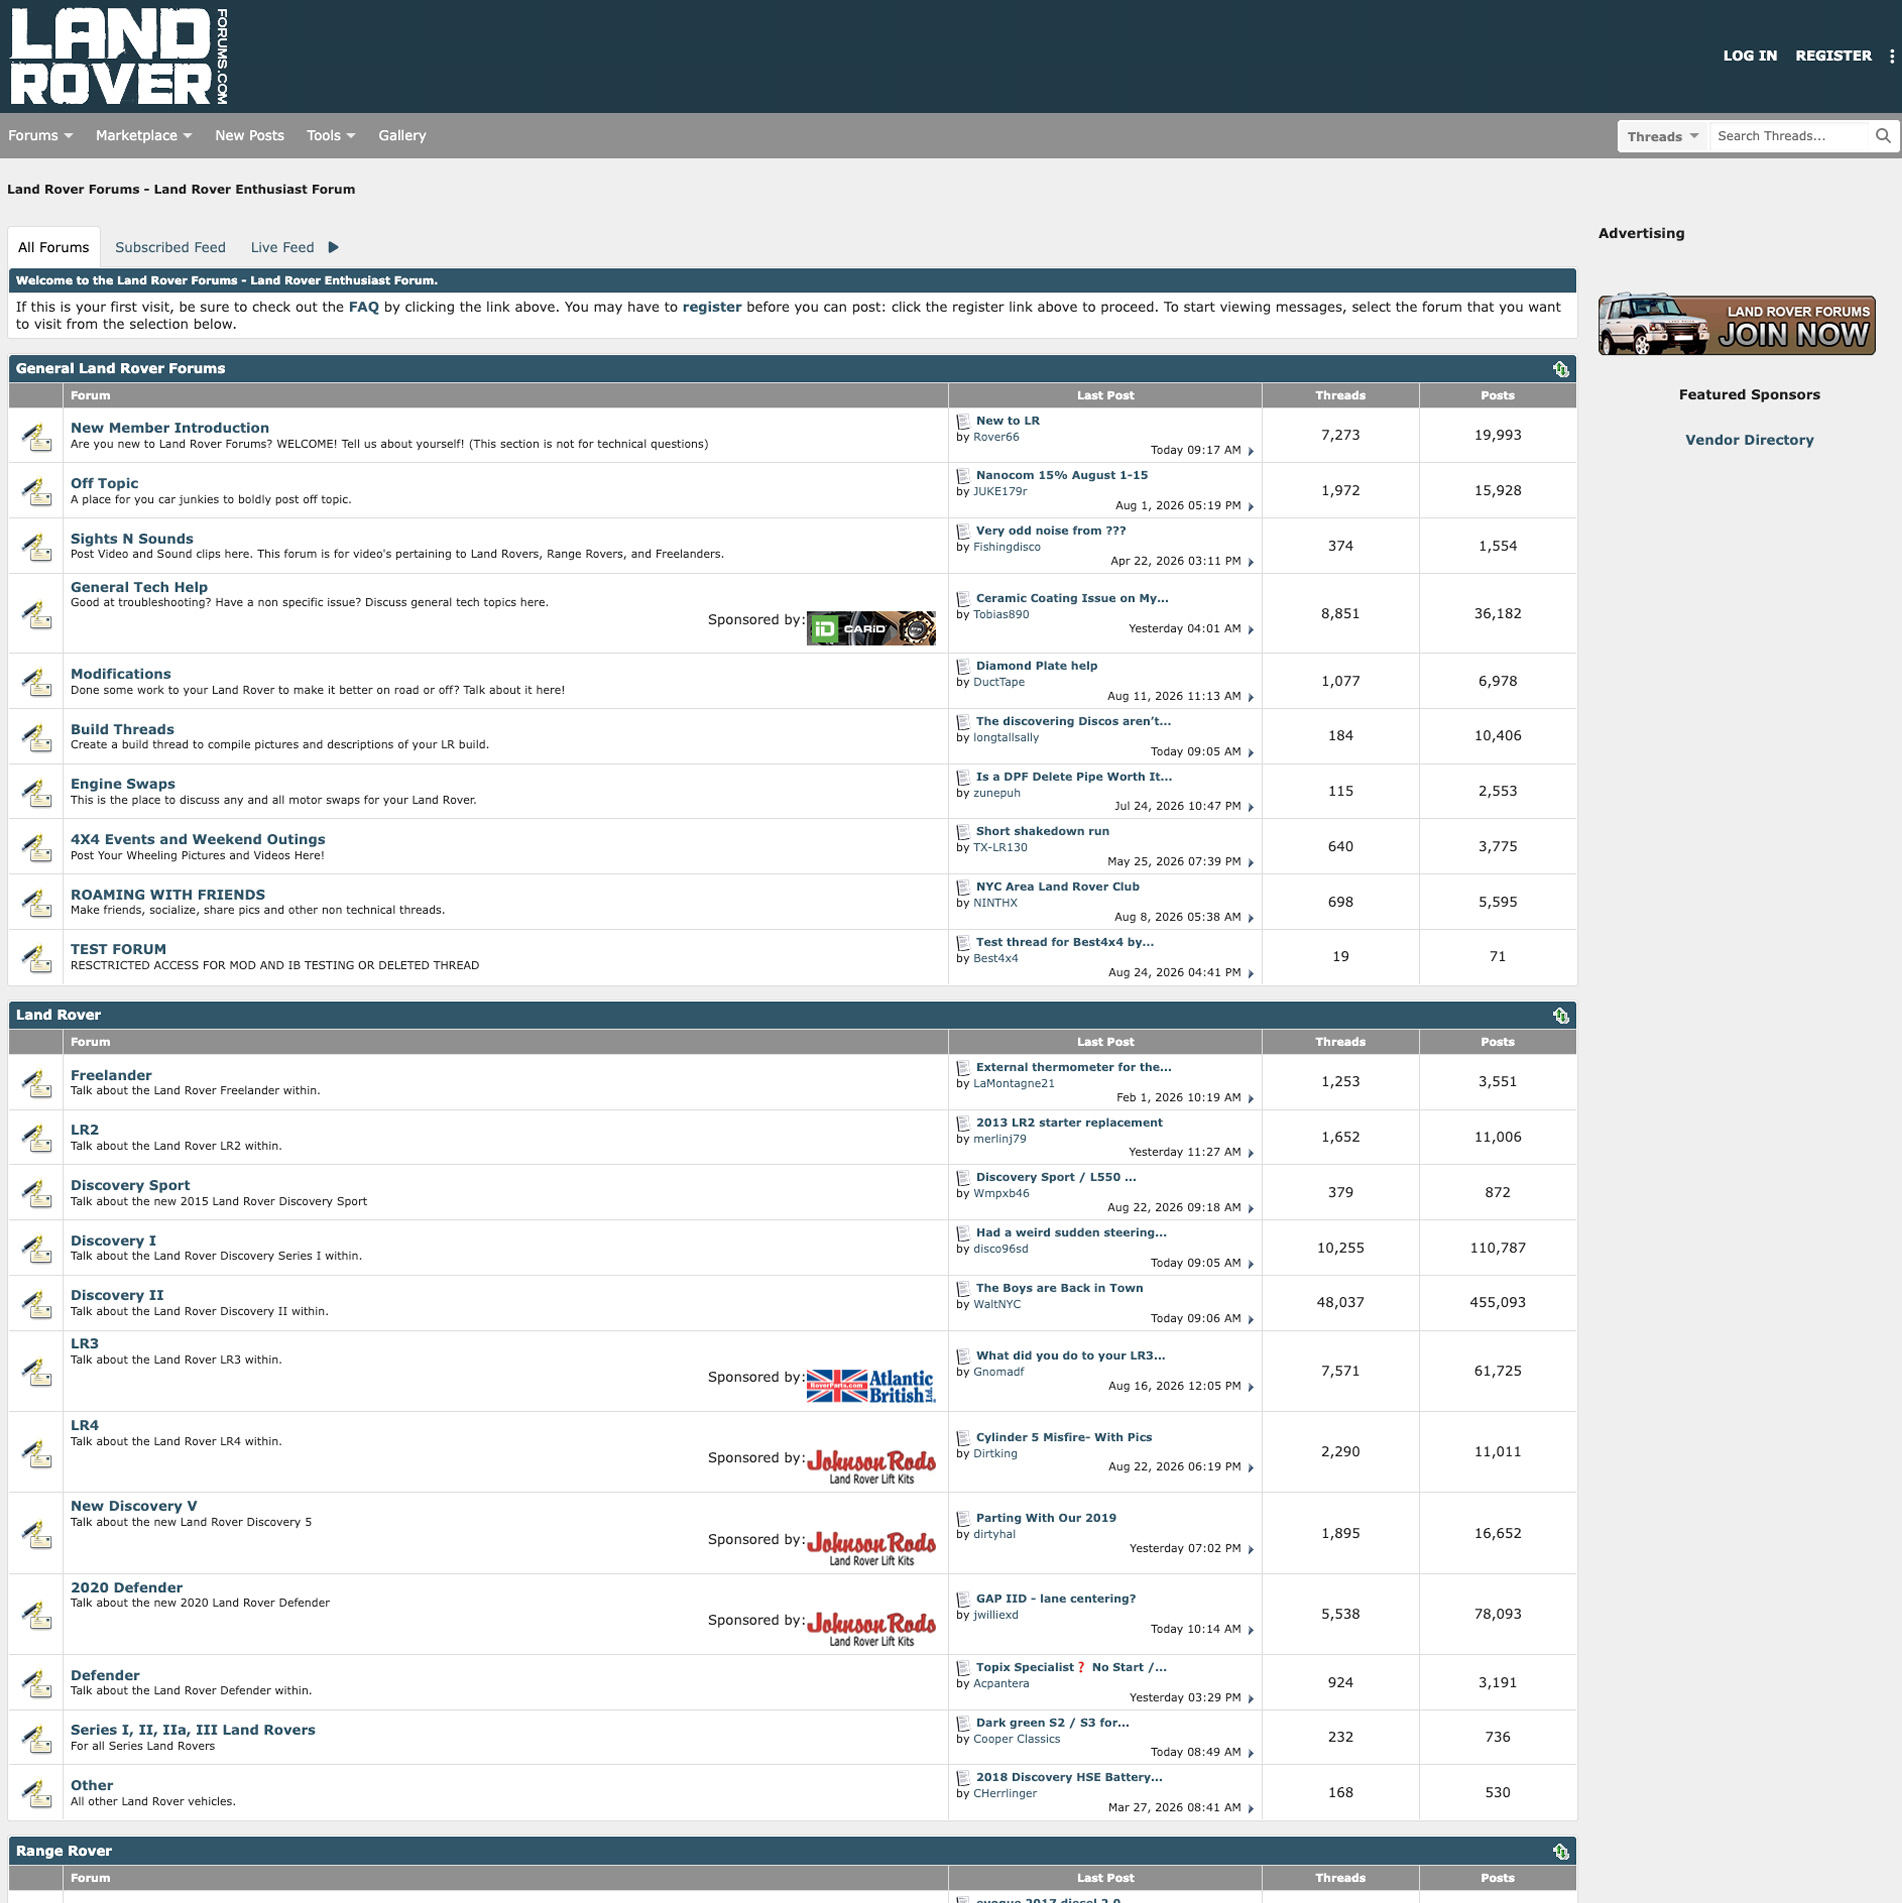The width and height of the screenshot is (1902, 1903).
Task: Click Johnson Rods sponsor logo in LR4 row
Action: pos(871,1466)
